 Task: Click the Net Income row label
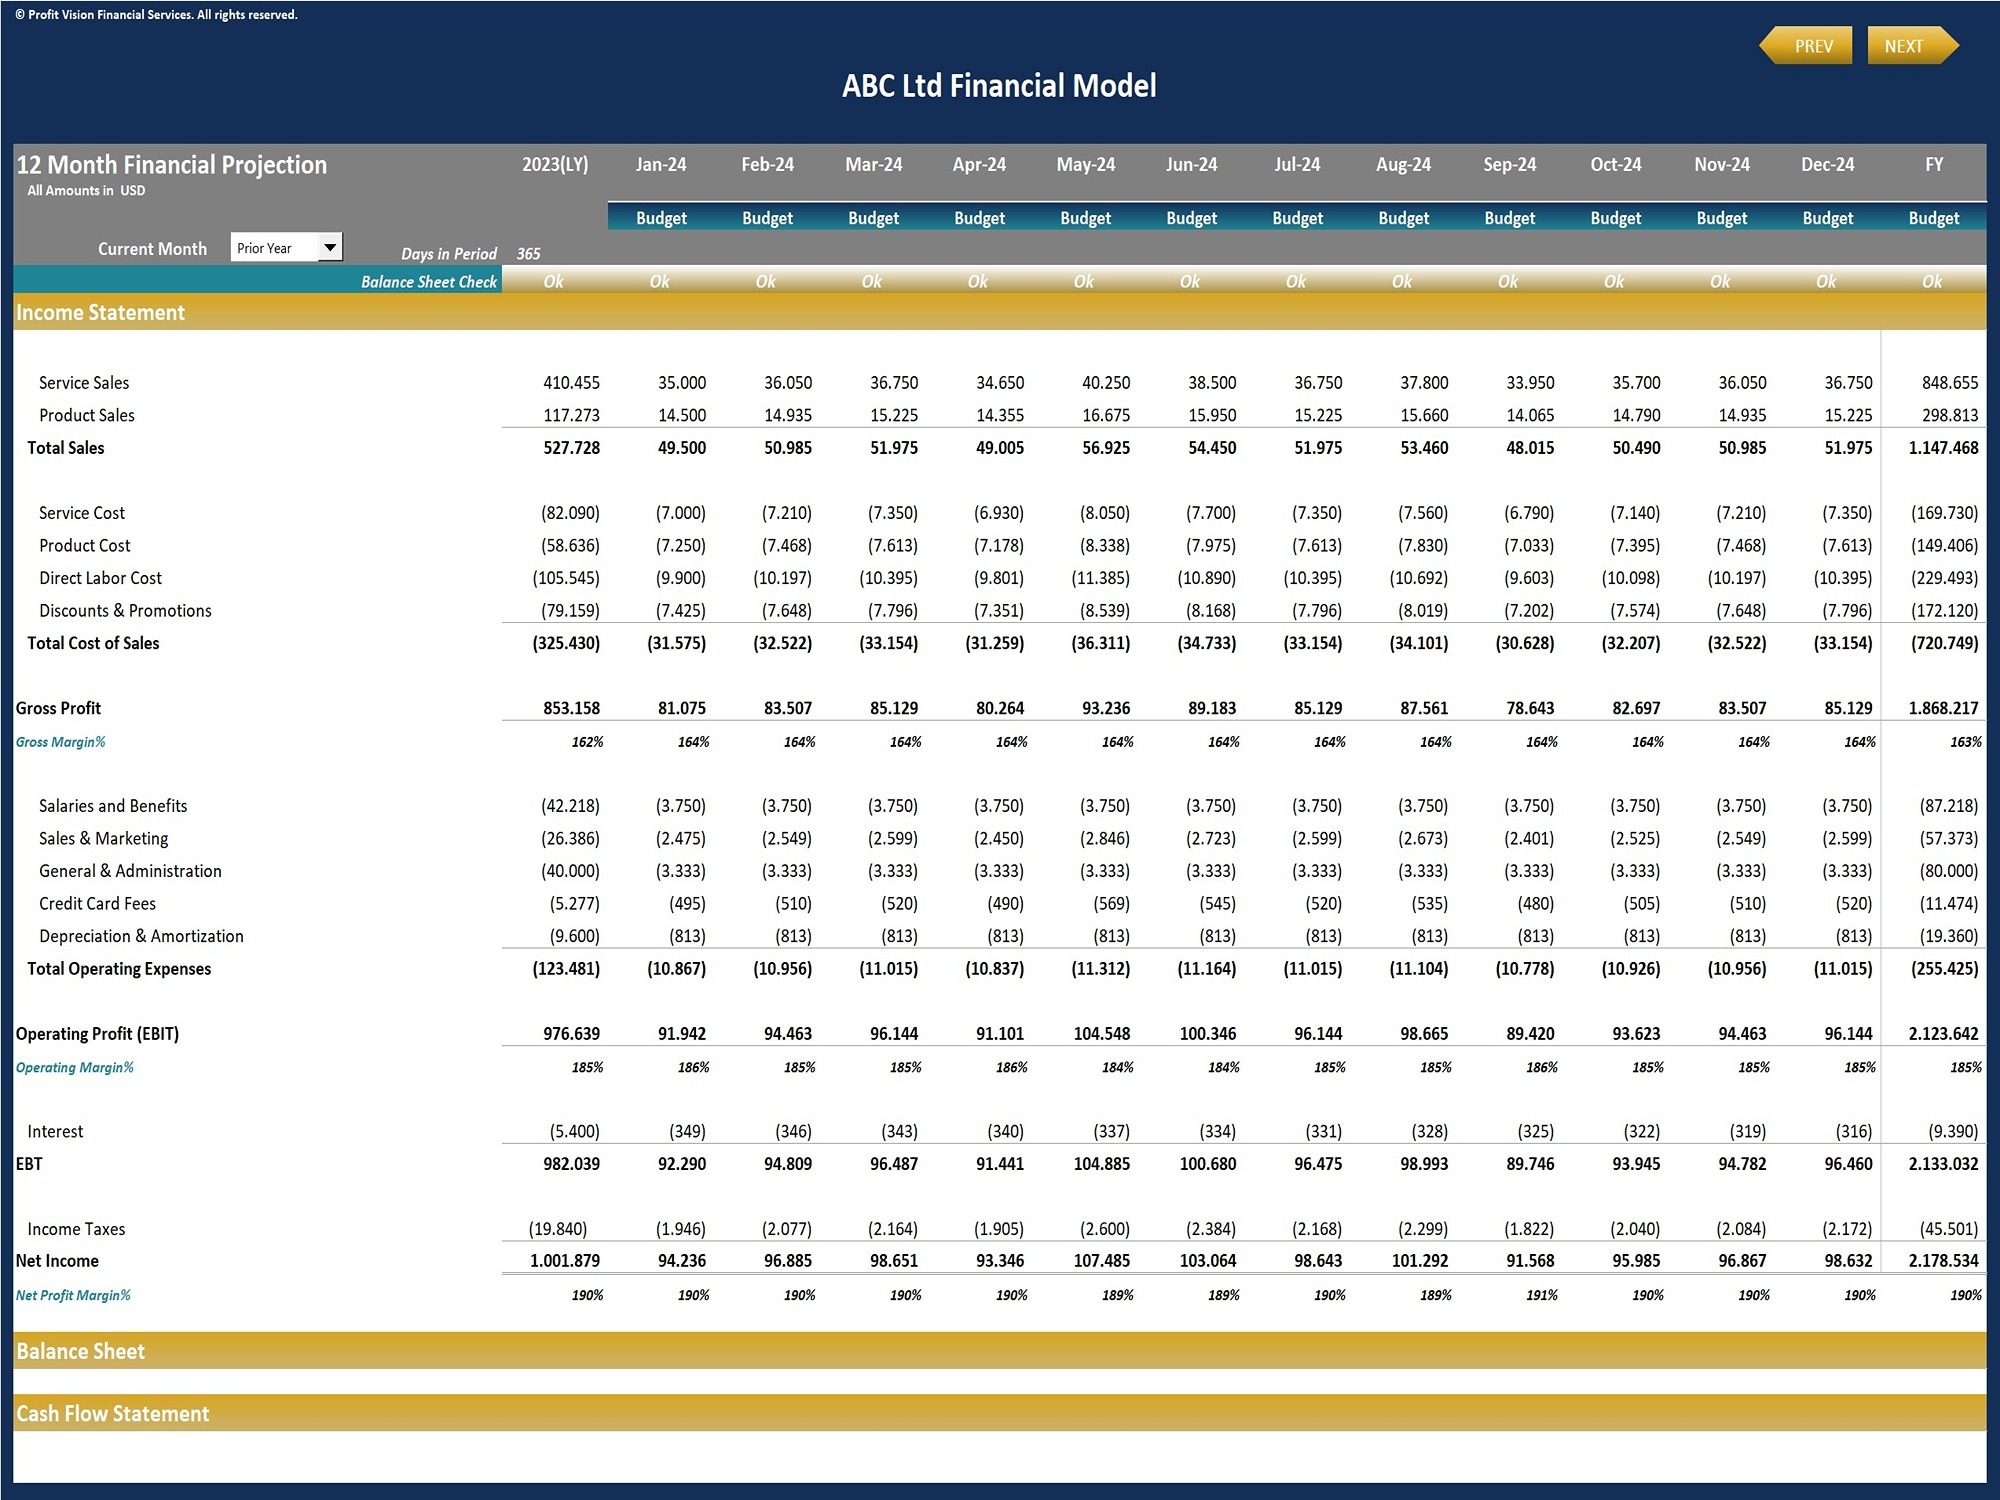57,1261
